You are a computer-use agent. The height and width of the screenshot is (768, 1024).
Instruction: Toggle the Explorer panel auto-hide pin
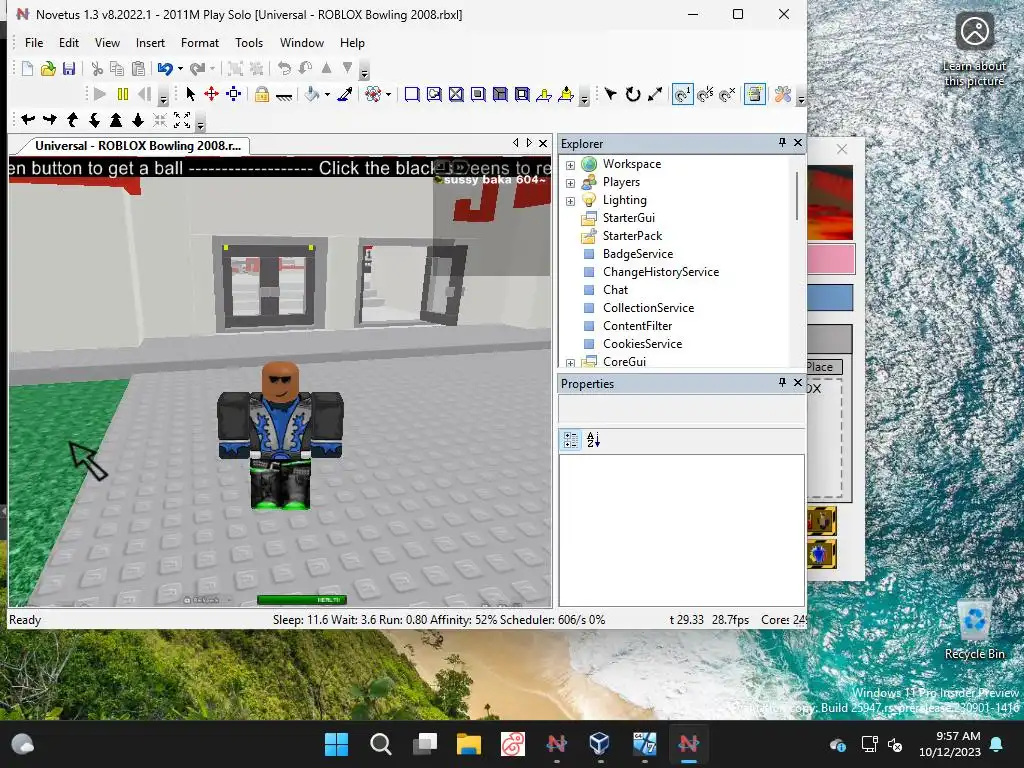782,142
